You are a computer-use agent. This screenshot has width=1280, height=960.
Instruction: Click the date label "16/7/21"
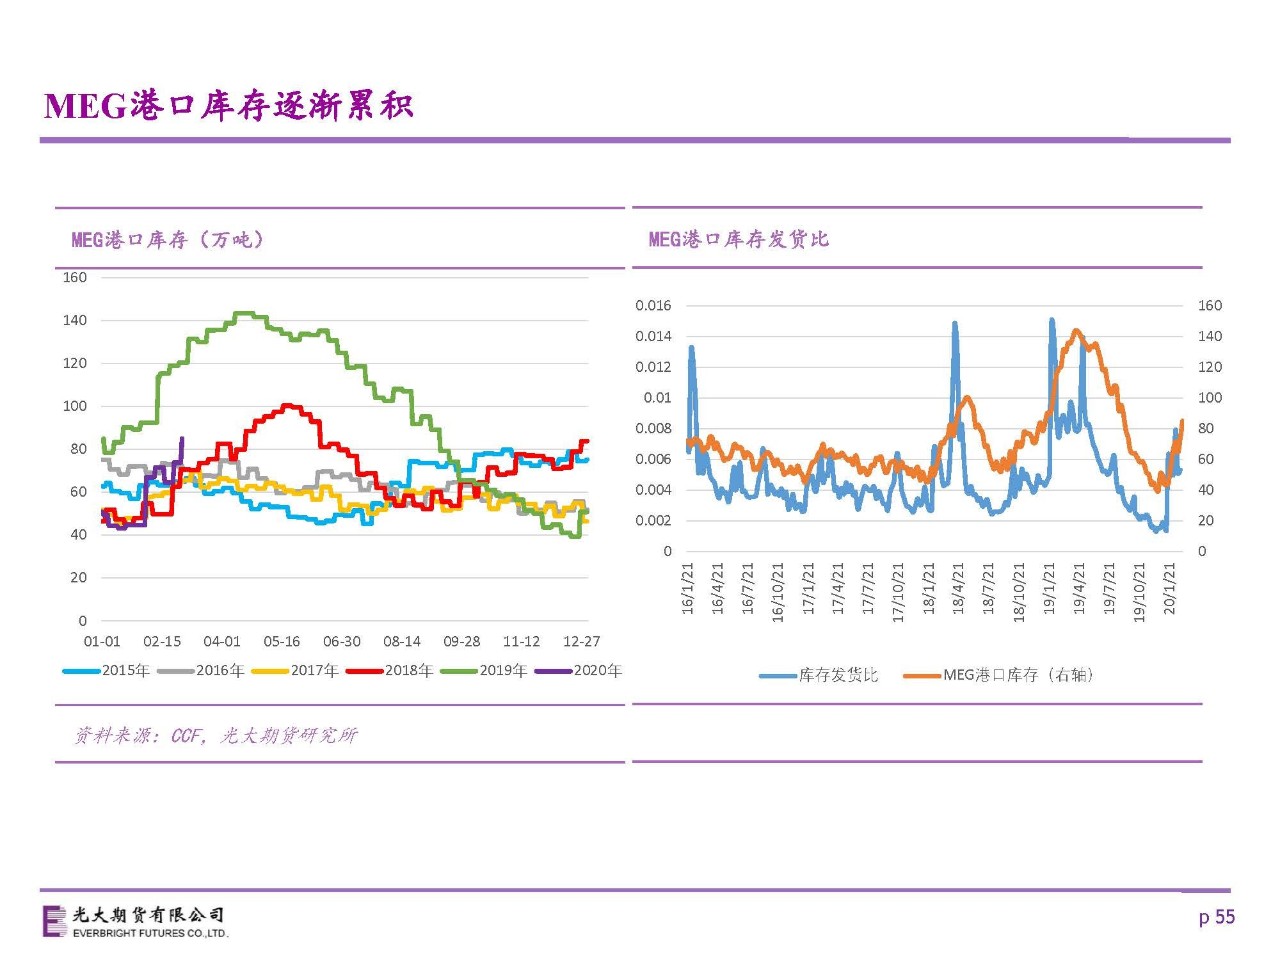[748, 588]
